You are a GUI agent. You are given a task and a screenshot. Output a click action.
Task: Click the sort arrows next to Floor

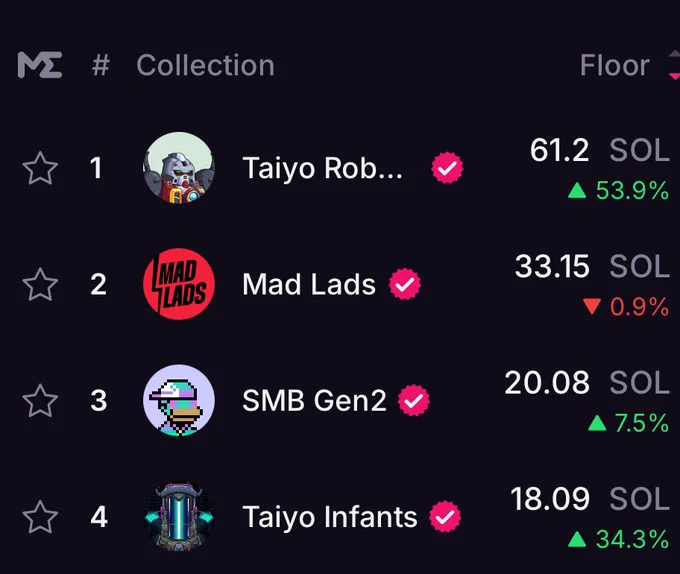click(x=674, y=65)
